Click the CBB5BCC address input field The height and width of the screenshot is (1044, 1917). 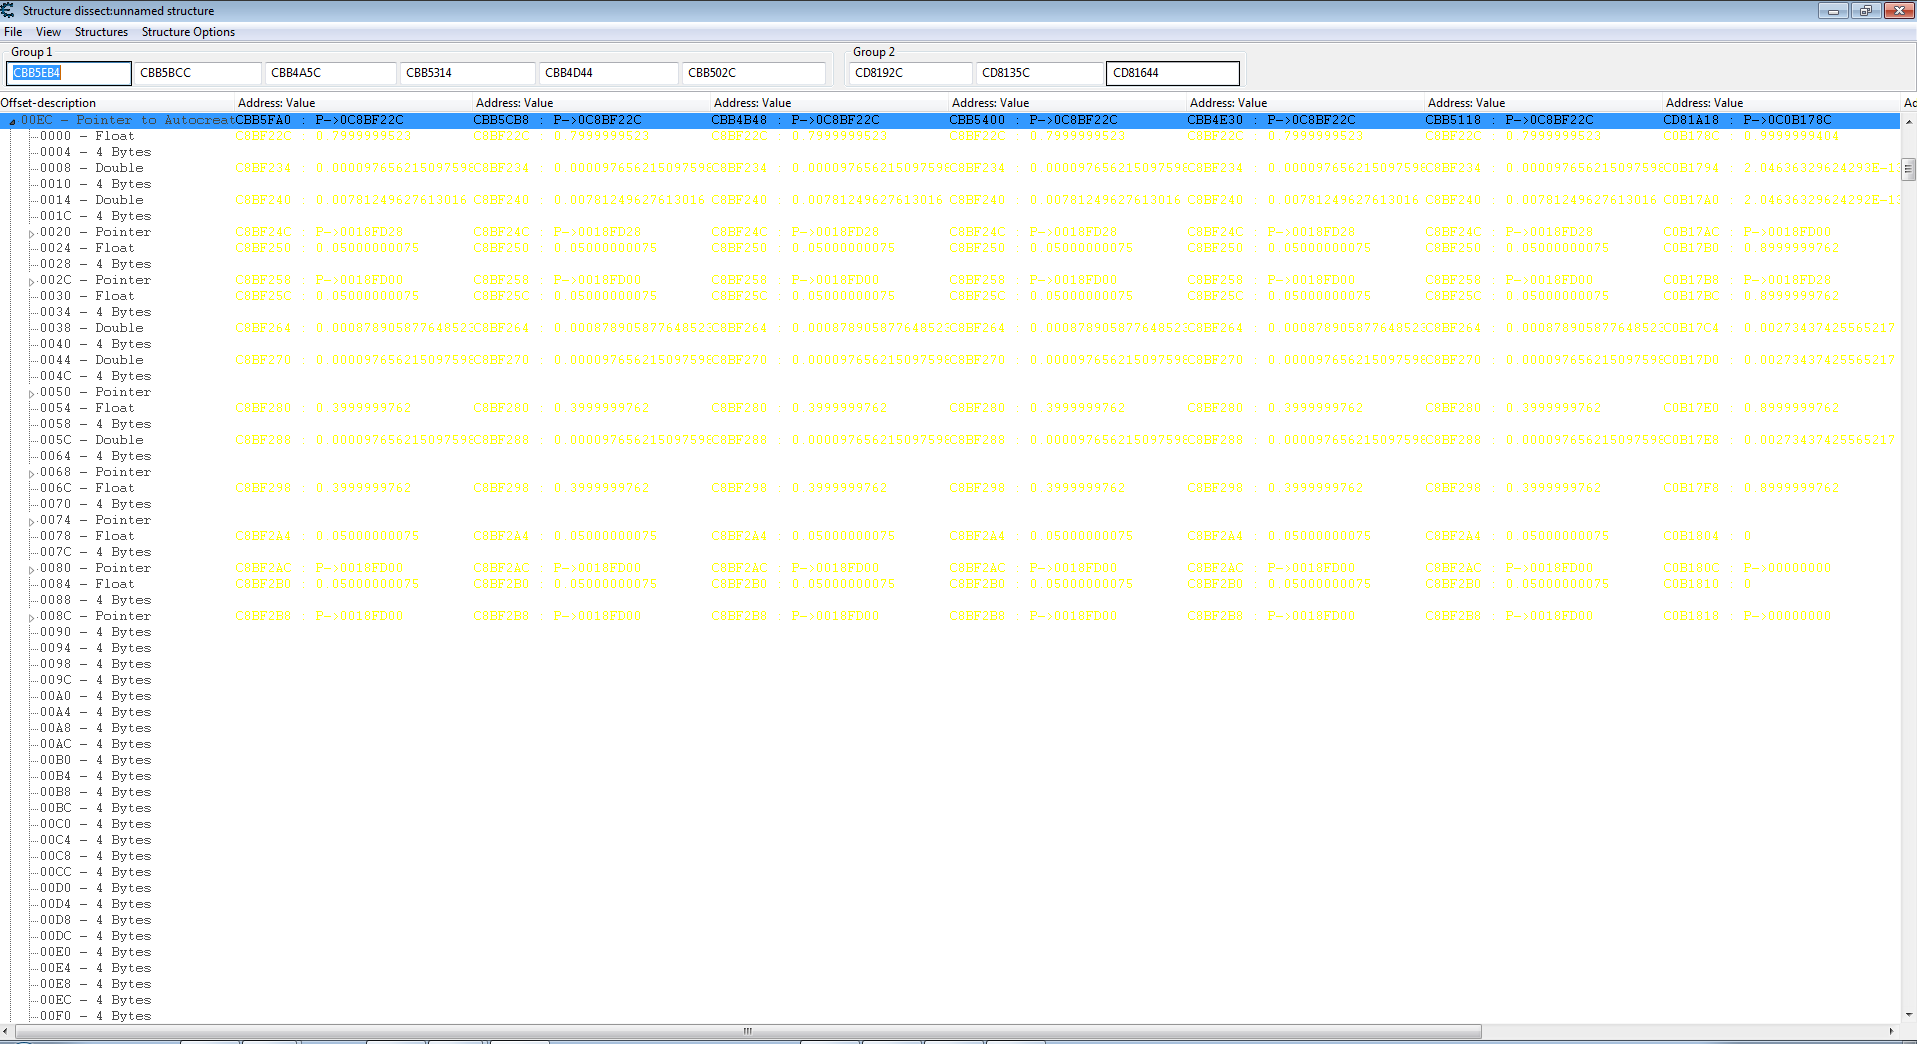[x=198, y=73]
